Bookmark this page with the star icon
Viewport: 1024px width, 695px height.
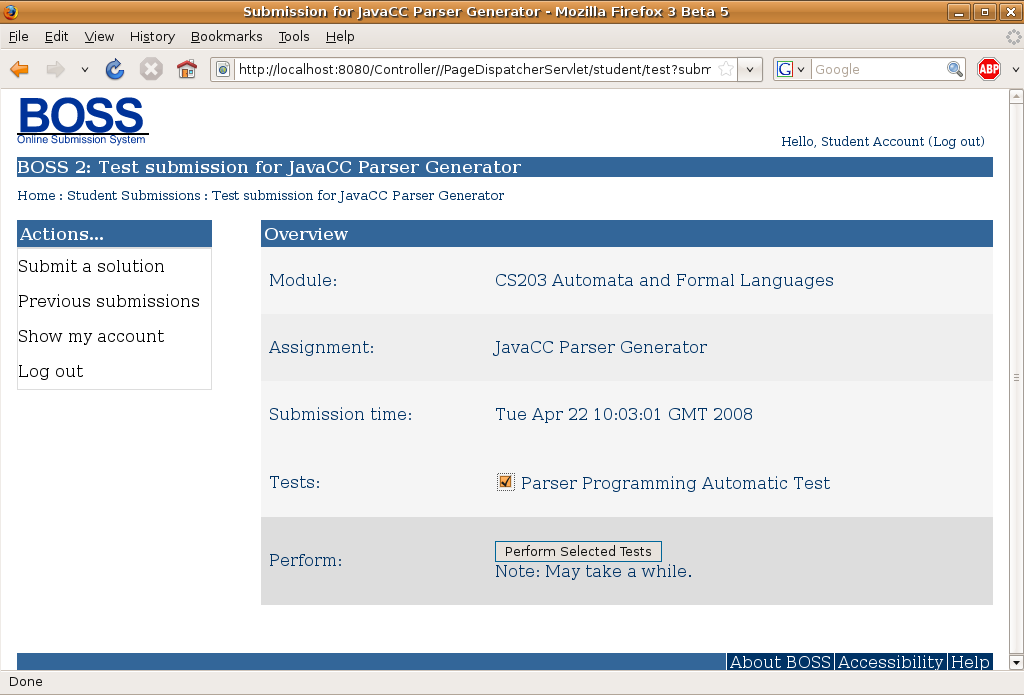726,69
